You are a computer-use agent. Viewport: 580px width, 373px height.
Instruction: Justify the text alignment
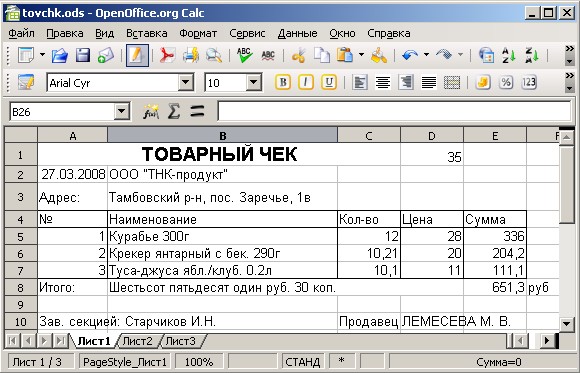pyautogui.click(x=429, y=82)
